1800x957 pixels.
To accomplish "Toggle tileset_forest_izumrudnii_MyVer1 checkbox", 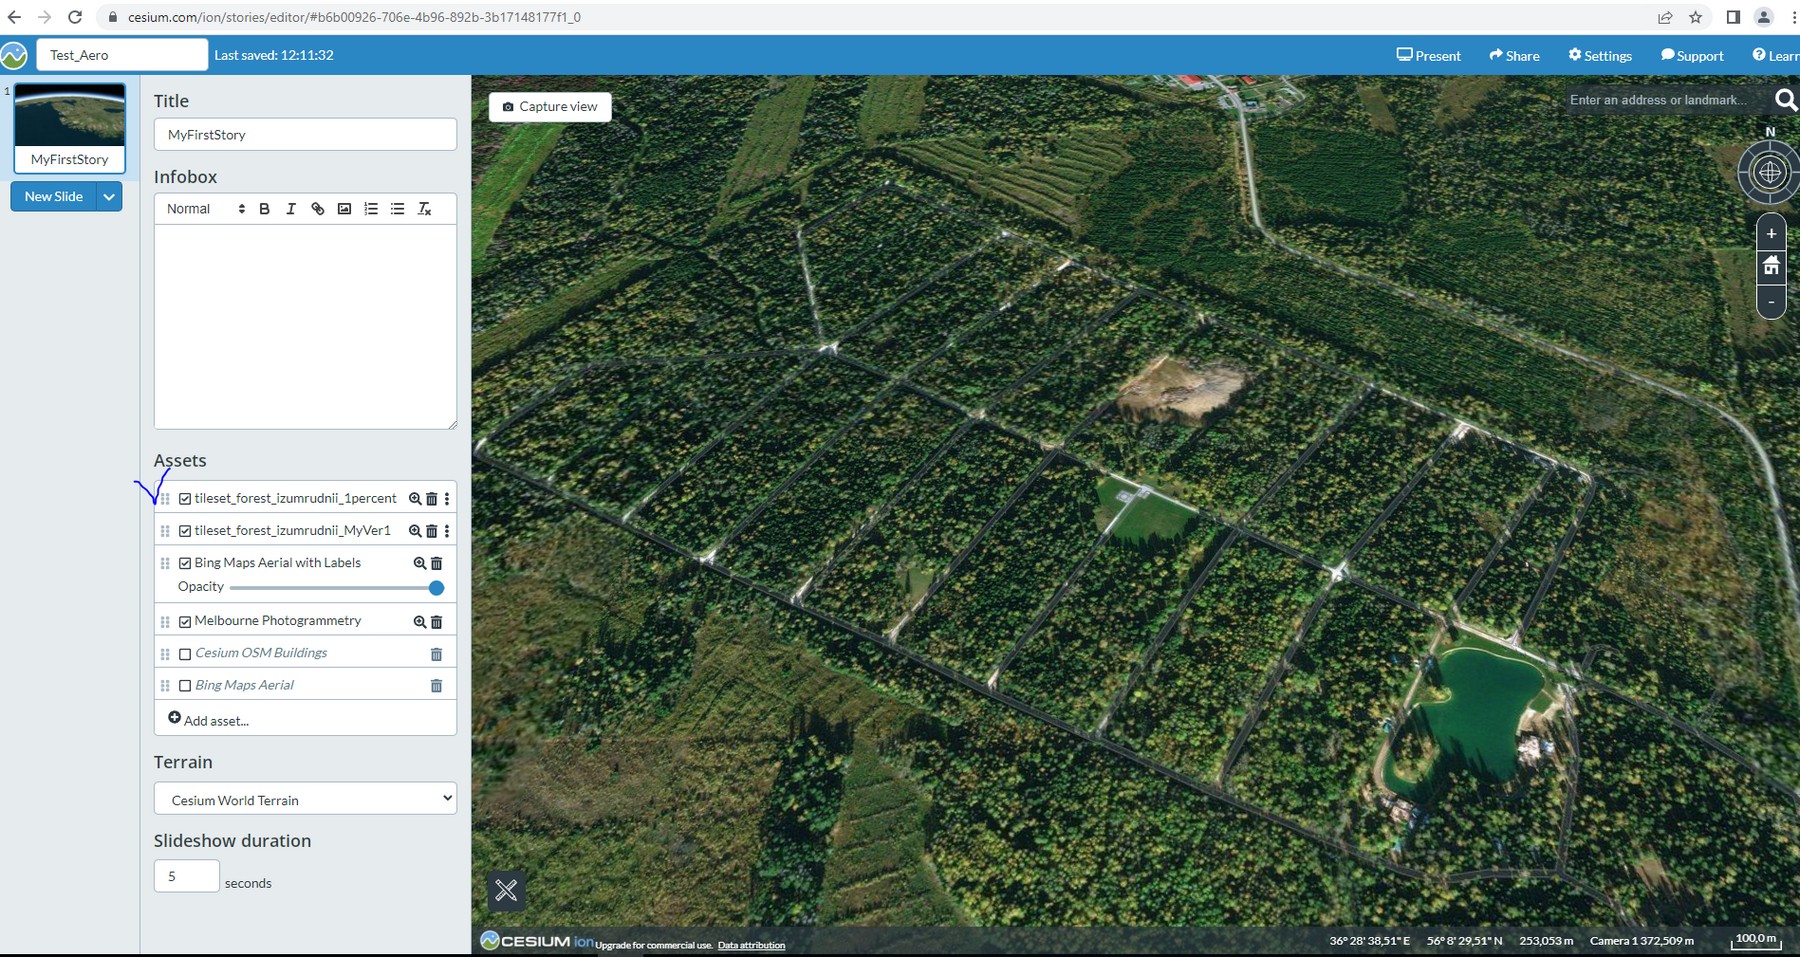I will (185, 531).
